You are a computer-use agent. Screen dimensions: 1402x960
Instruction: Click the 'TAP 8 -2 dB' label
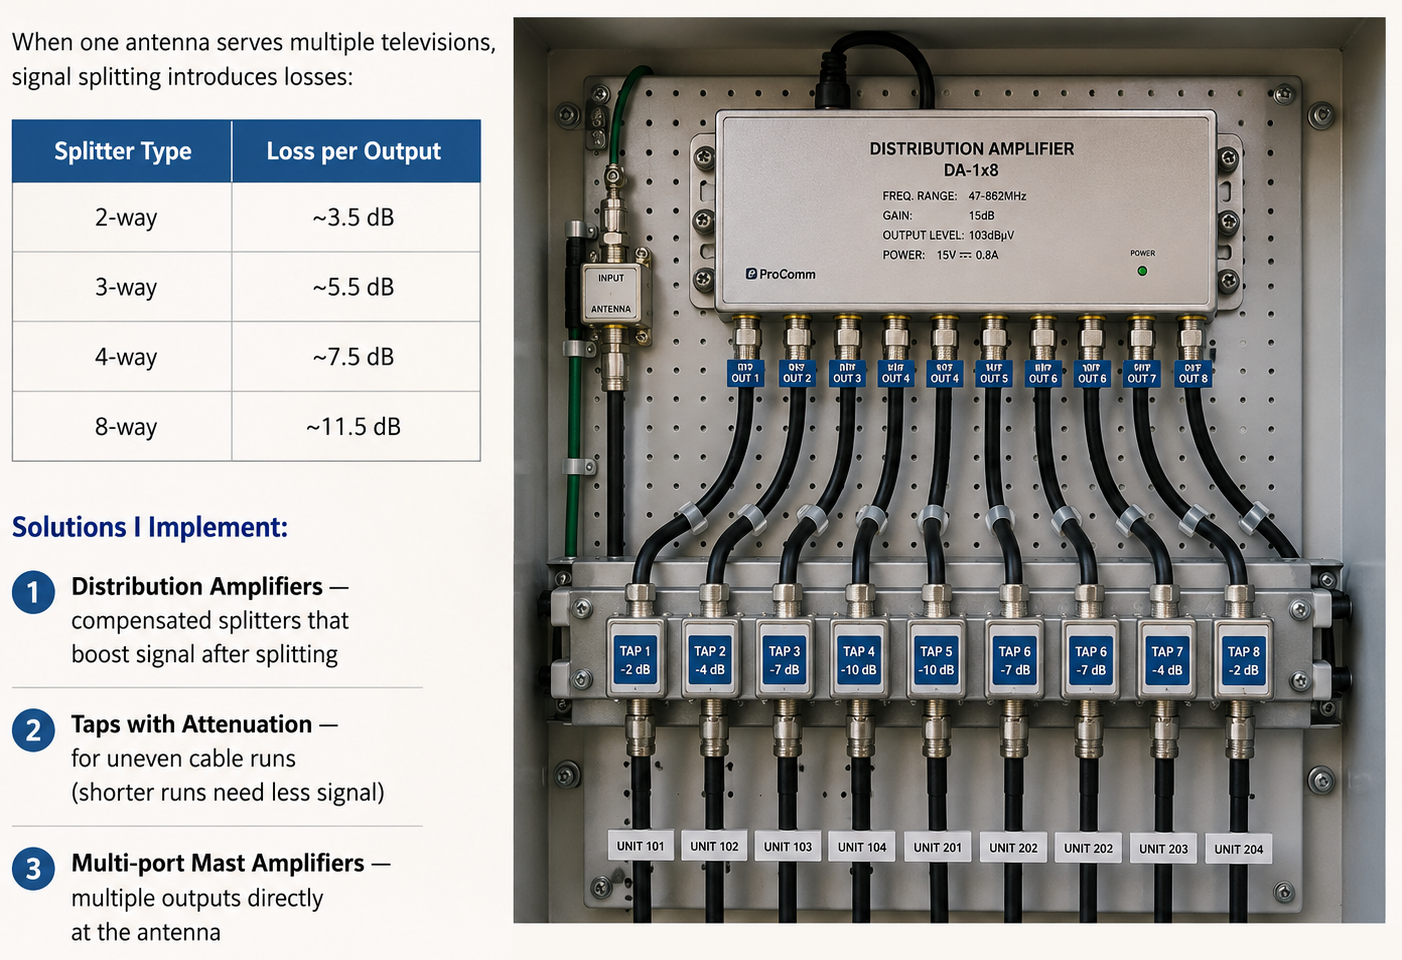point(1243,660)
